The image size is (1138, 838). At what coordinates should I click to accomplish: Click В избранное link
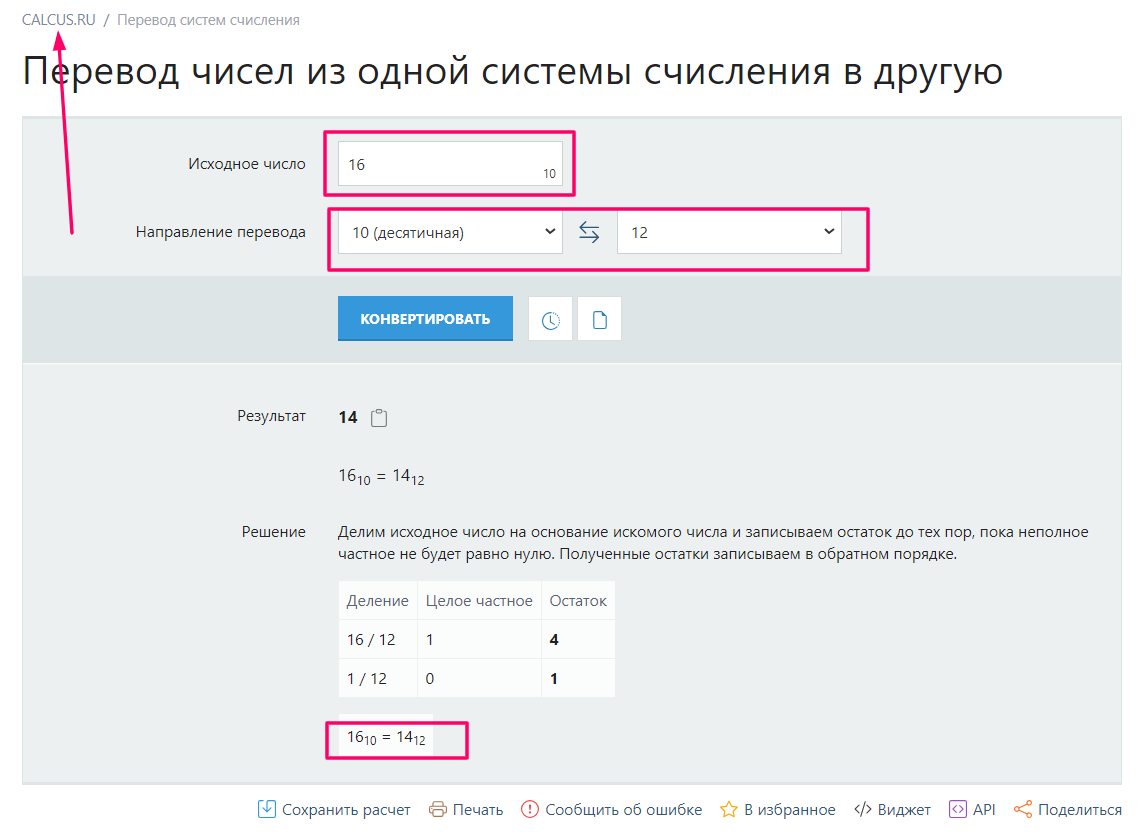(x=790, y=810)
